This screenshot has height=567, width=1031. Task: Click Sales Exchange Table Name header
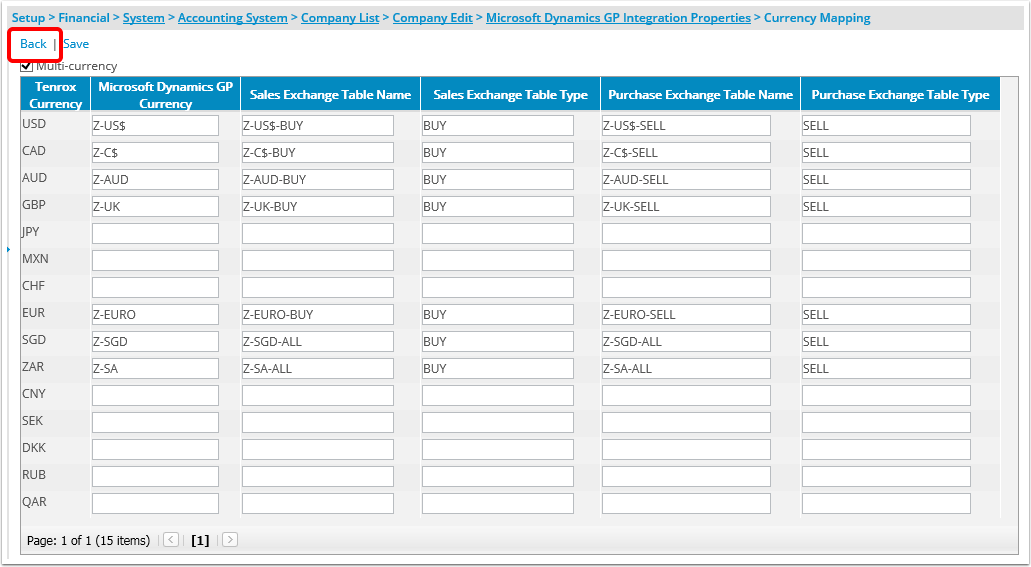[x=331, y=95]
